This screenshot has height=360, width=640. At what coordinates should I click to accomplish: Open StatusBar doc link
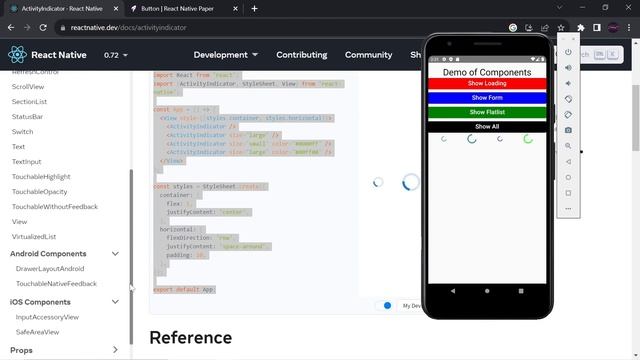pyautogui.click(x=27, y=117)
